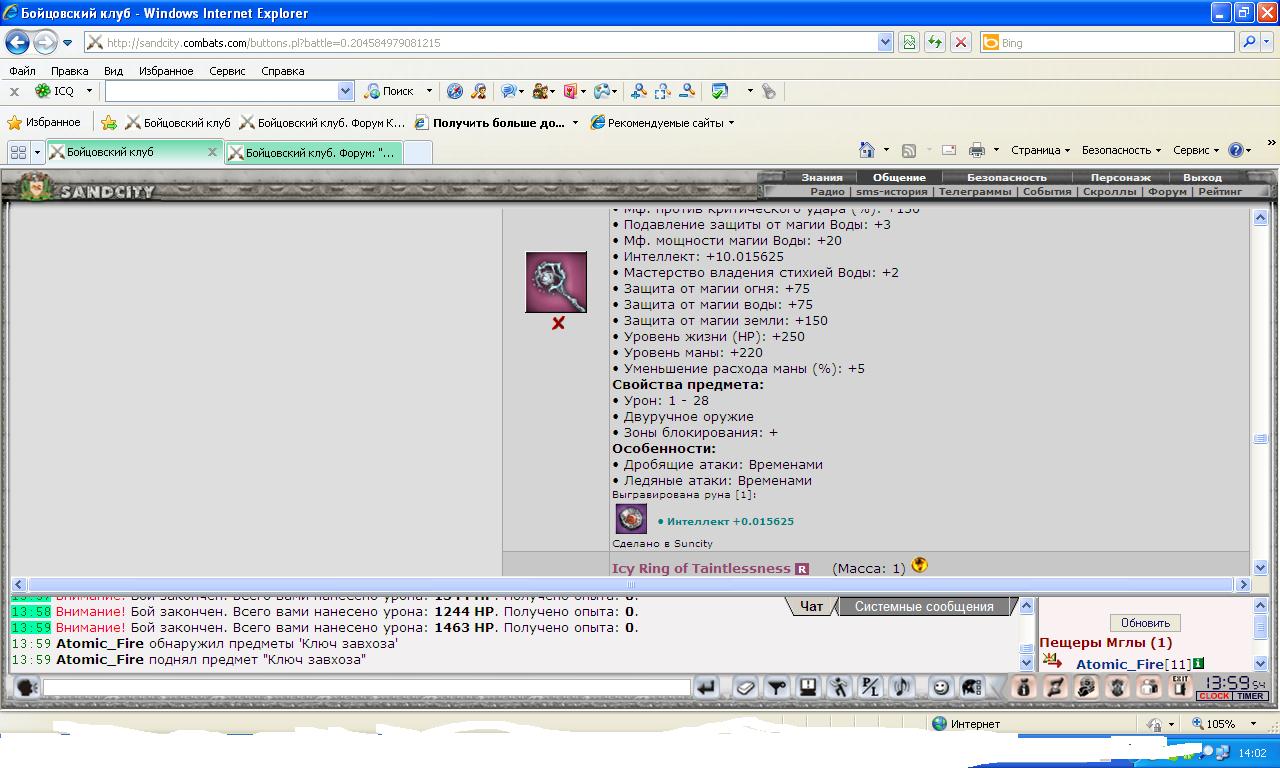The image size is (1280, 768).
Task: Click the scroll icon in game bar
Action: pos(1055,687)
